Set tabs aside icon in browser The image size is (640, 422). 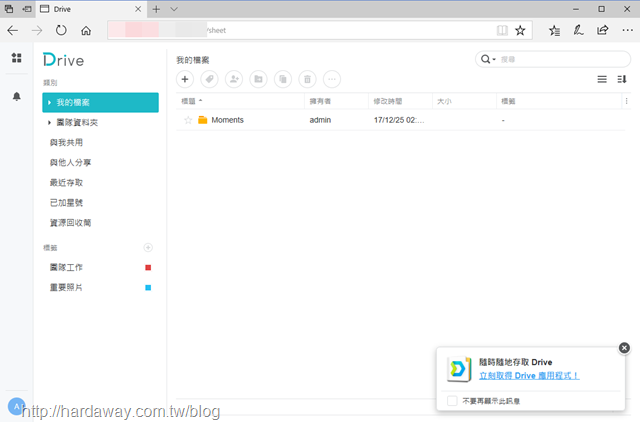(26, 9)
